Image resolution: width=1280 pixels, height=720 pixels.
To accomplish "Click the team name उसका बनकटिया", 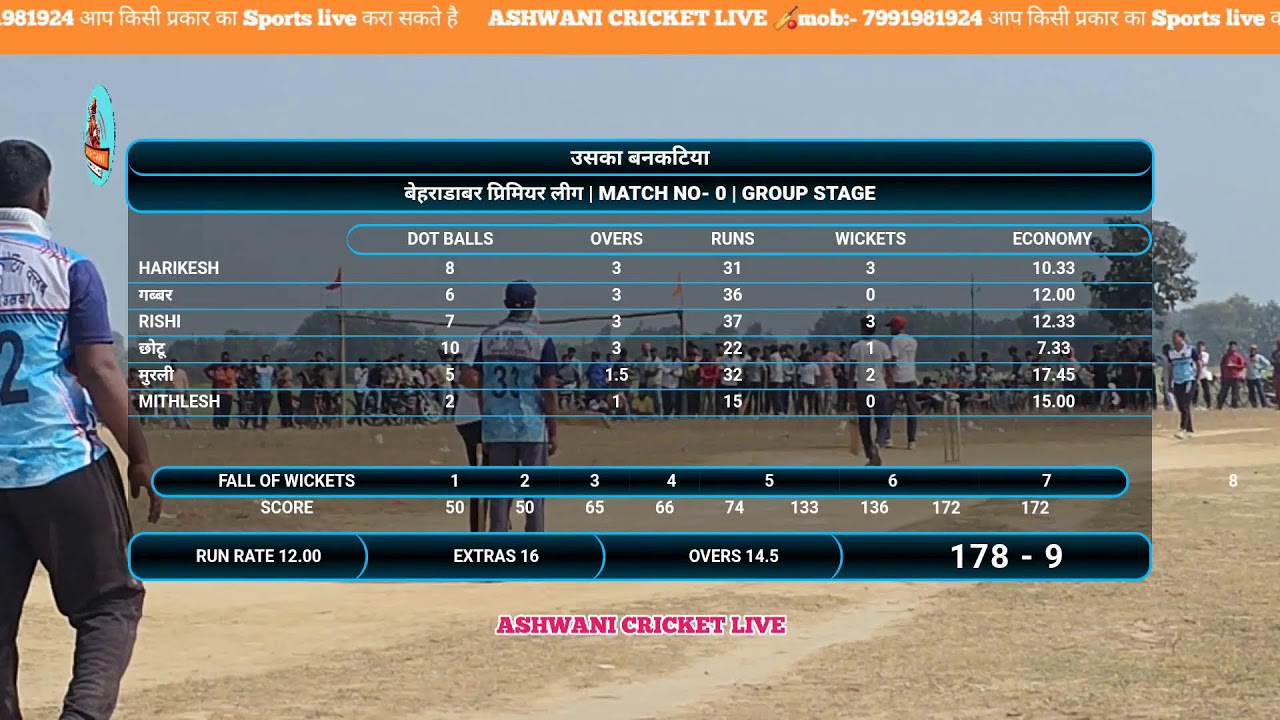I will pos(640,158).
